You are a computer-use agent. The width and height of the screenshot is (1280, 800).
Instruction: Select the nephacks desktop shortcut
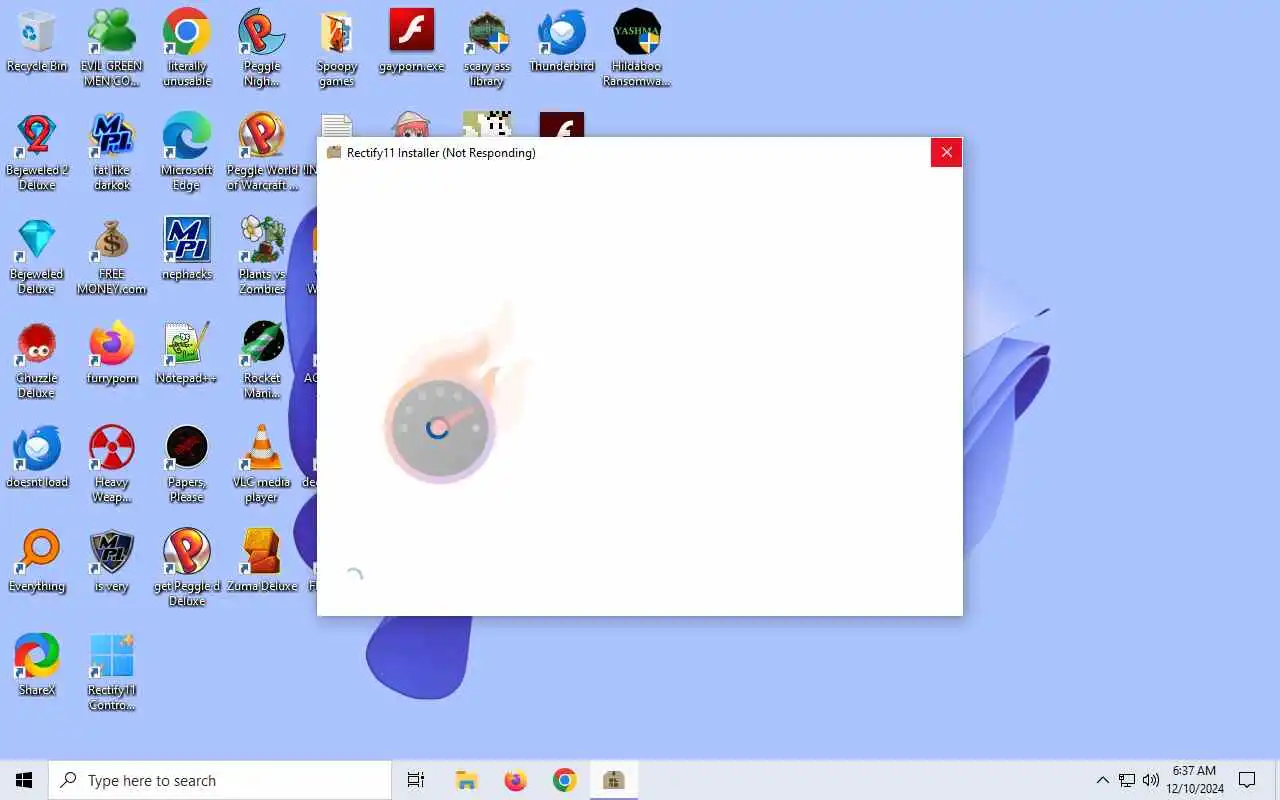187,248
